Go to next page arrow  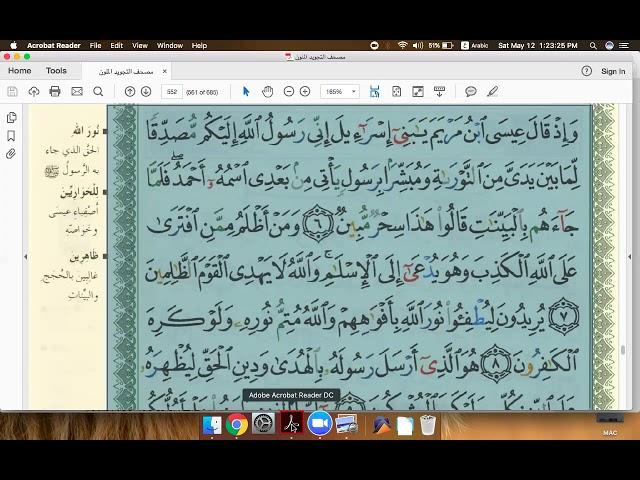click(x=146, y=91)
